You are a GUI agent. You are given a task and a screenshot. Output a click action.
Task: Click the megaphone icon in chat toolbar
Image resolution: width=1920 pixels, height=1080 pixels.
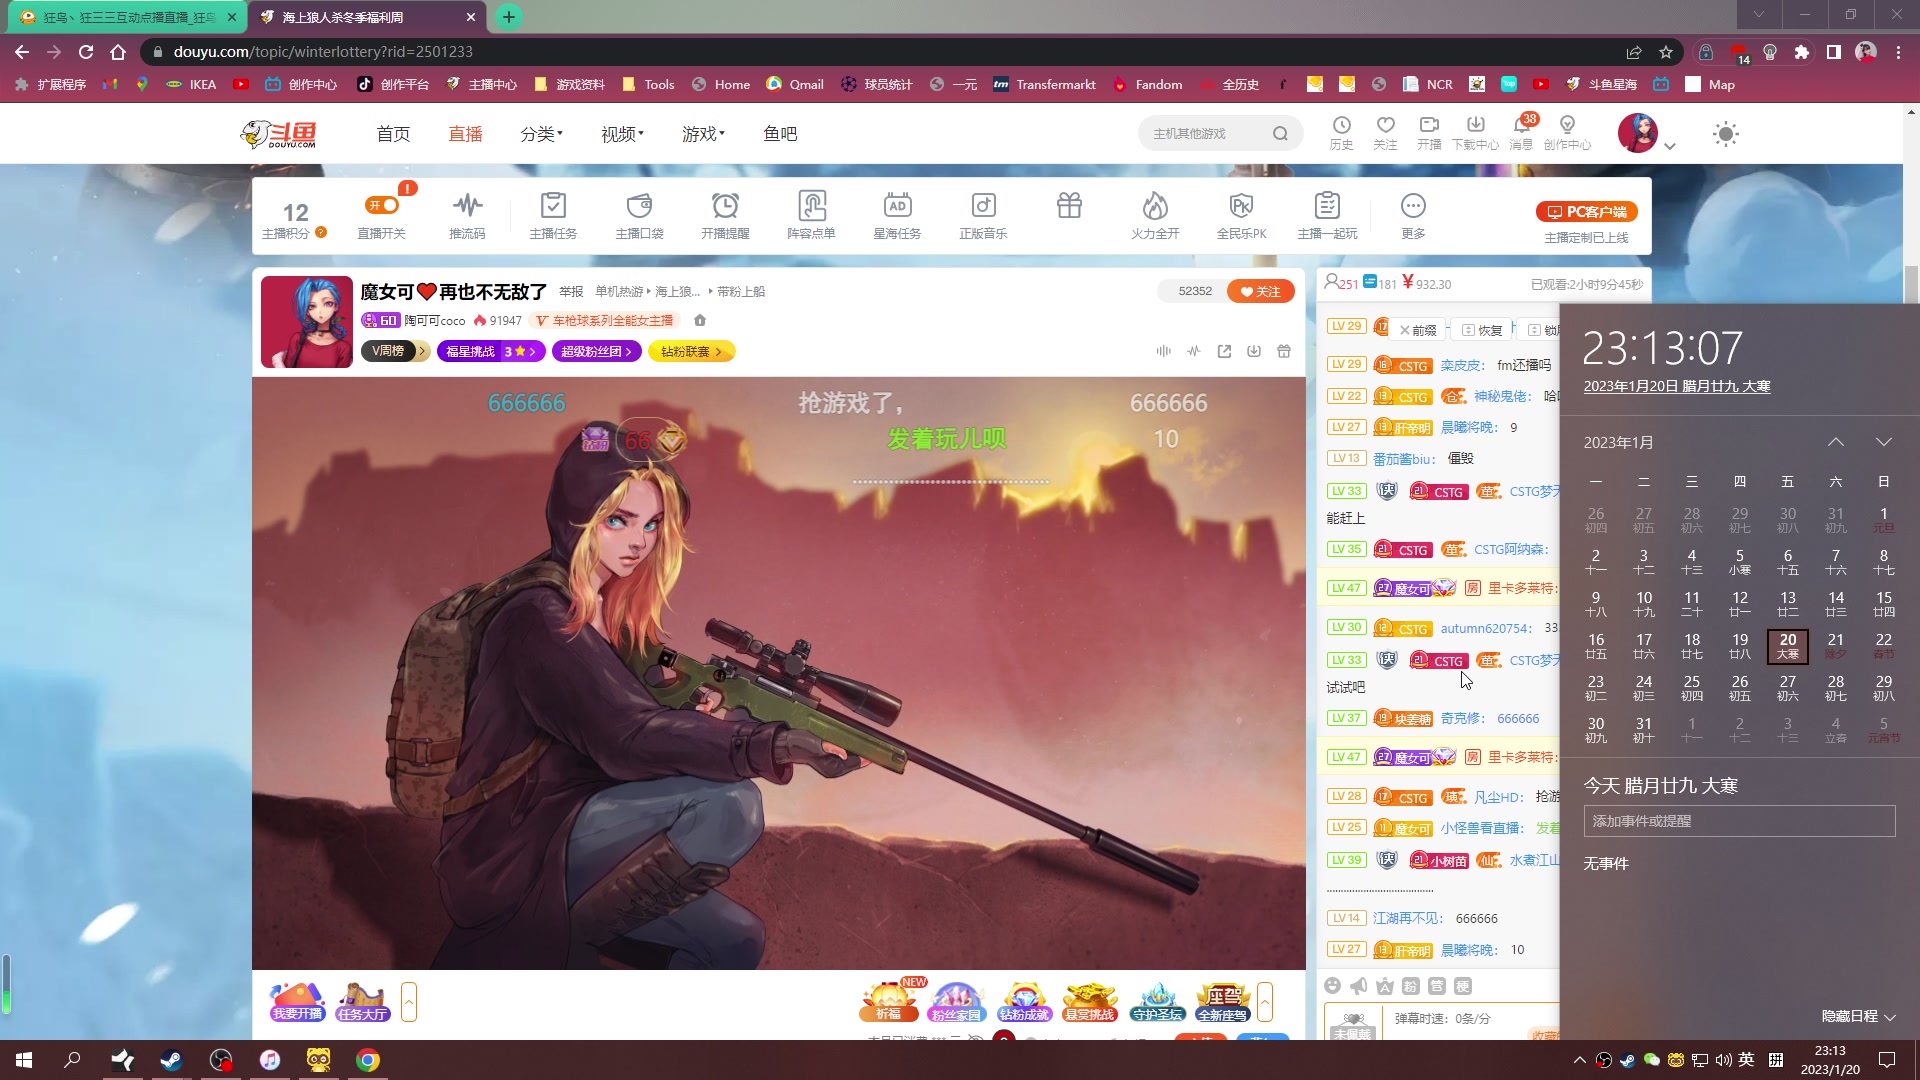point(1358,986)
